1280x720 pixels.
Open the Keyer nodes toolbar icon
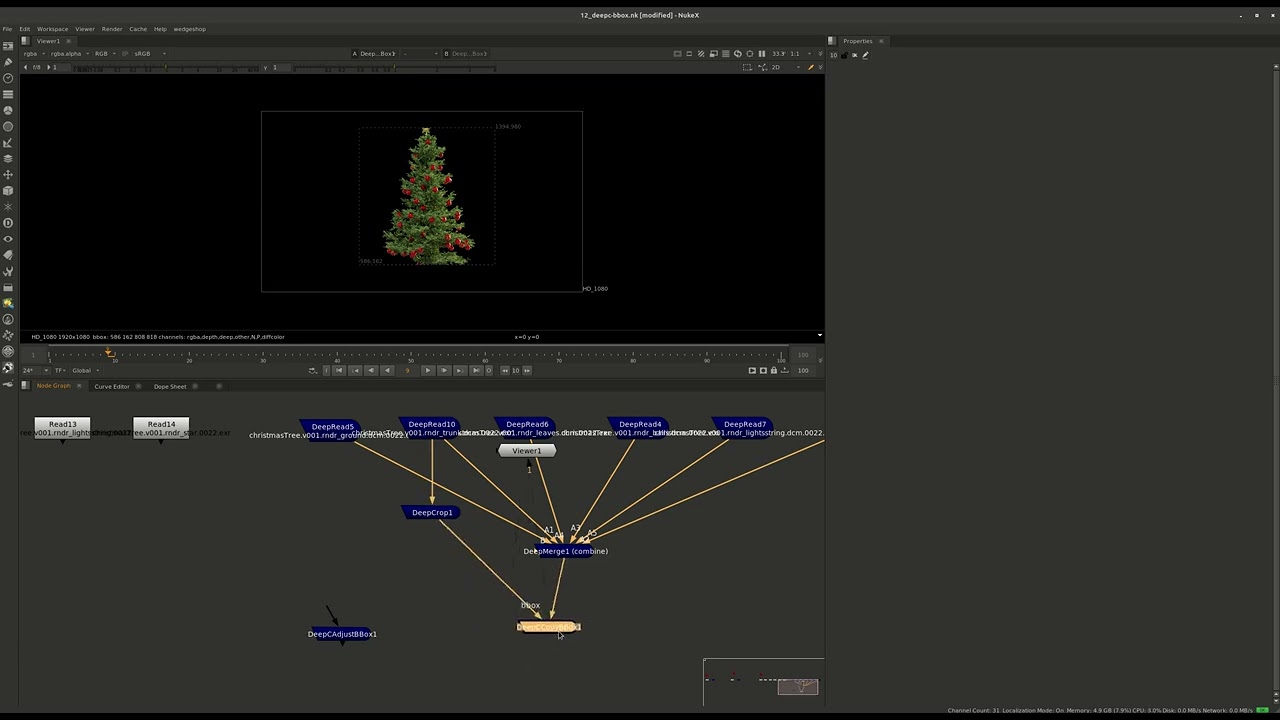(x=8, y=142)
